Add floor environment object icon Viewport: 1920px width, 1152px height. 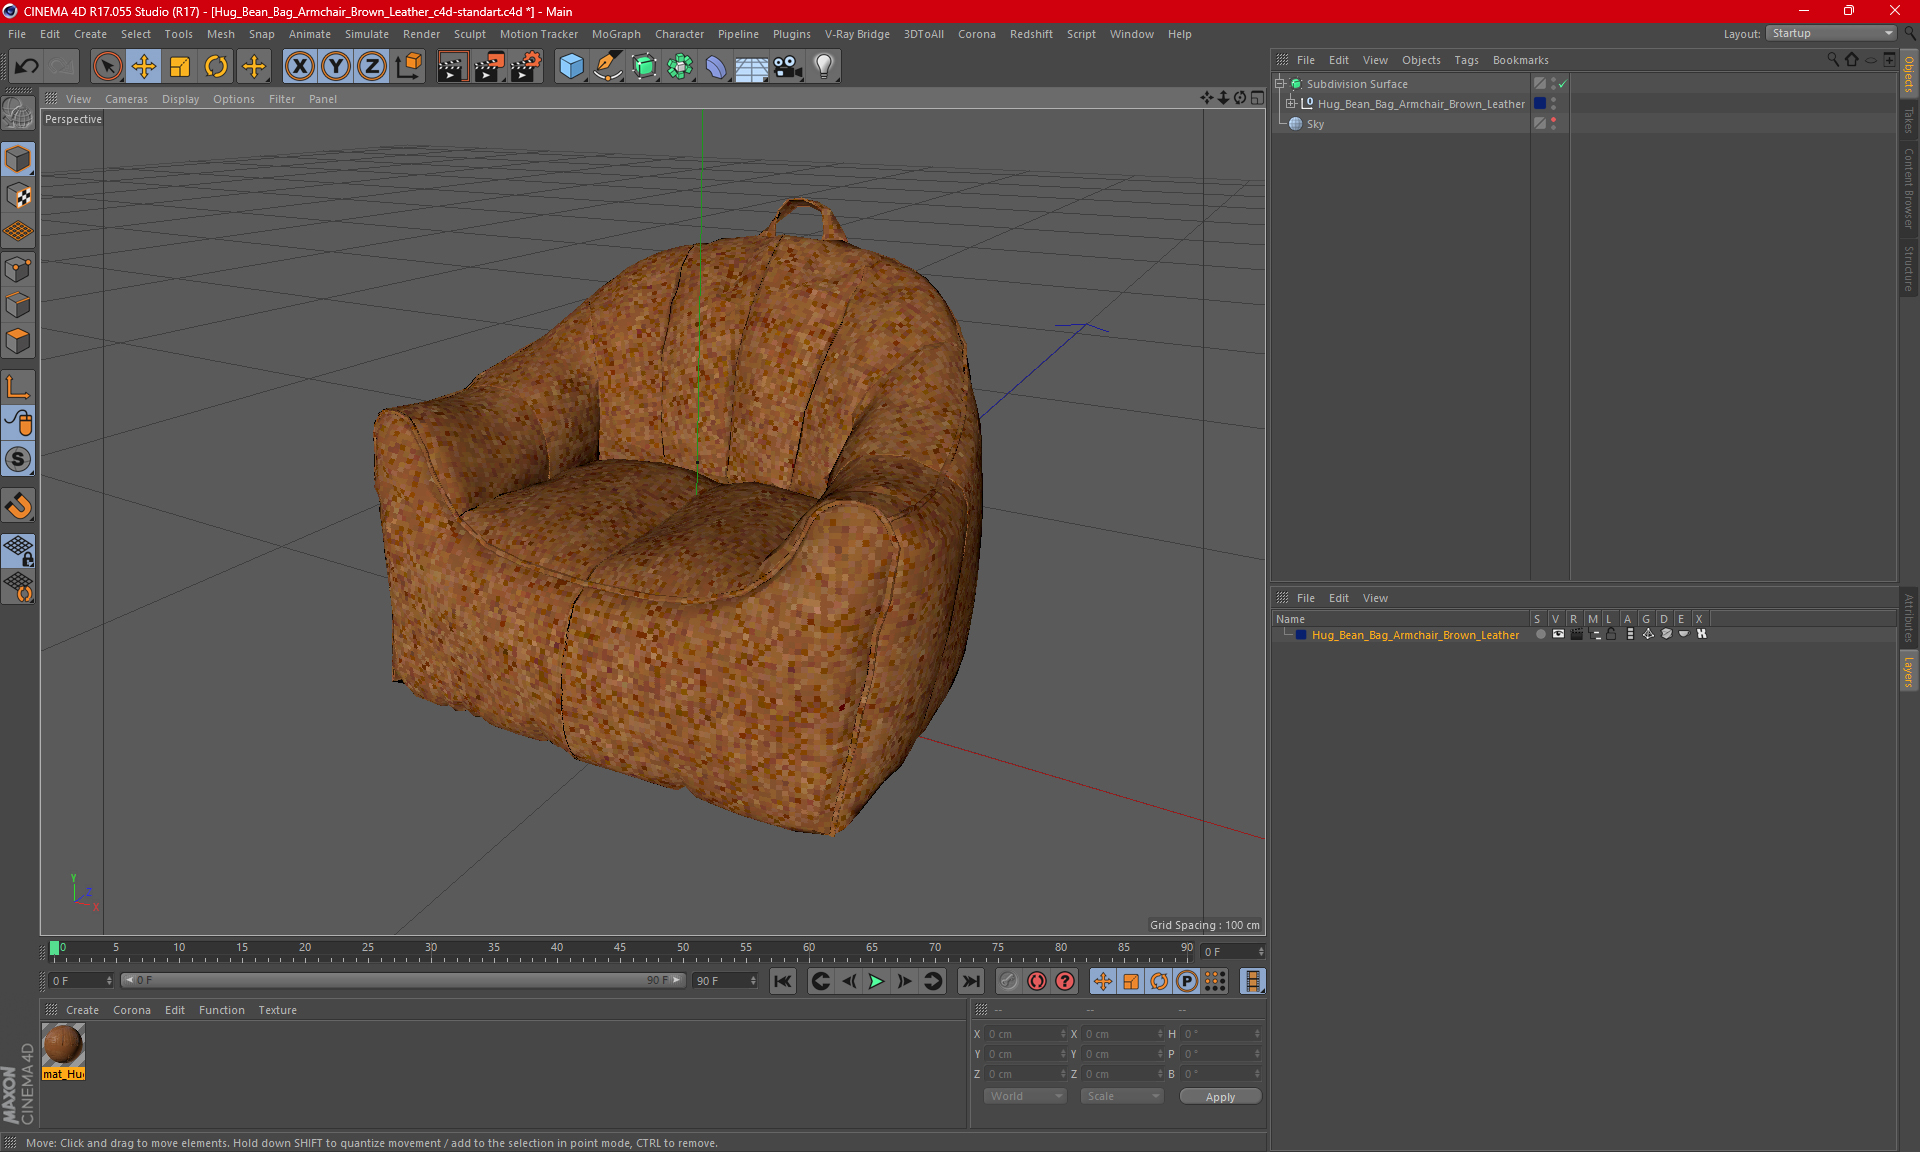pos(751,67)
